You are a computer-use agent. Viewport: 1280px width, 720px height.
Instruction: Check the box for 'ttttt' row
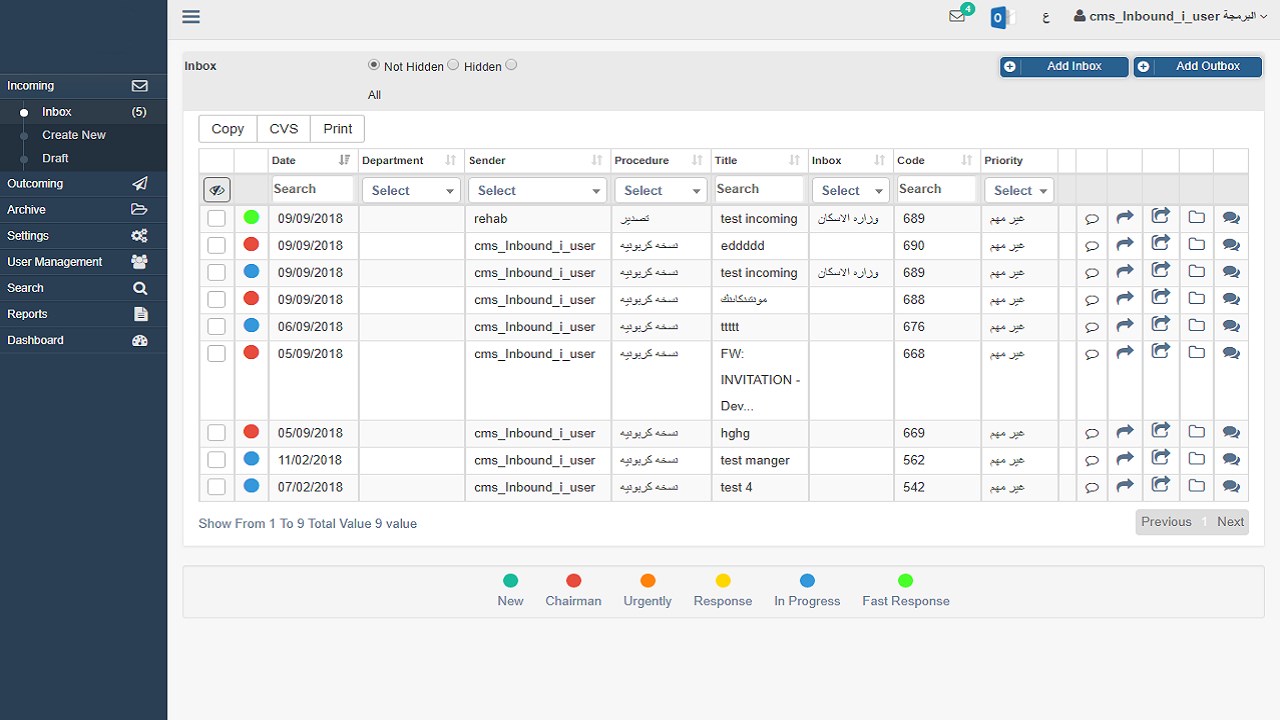(x=216, y=326)
